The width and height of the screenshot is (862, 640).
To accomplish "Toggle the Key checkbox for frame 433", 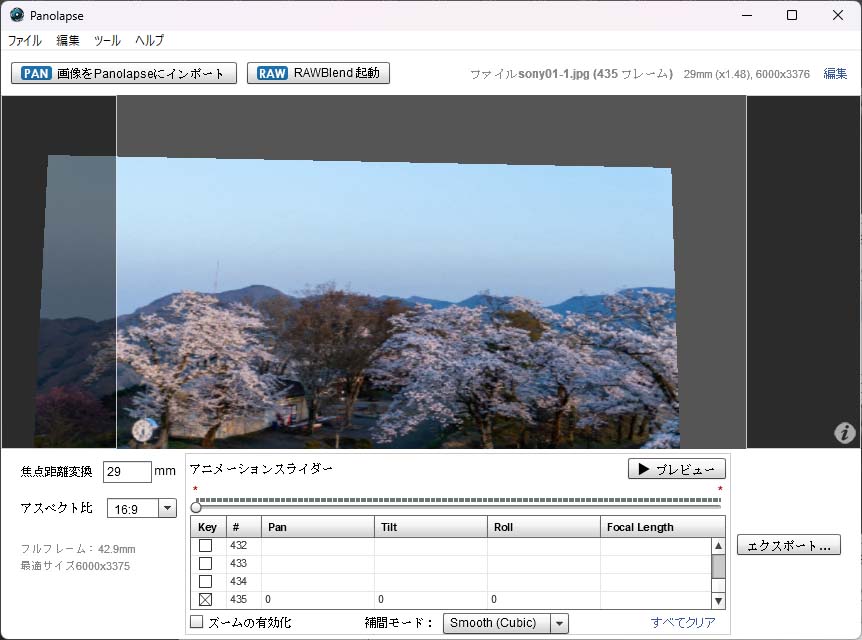I will (x=205, y=563).
